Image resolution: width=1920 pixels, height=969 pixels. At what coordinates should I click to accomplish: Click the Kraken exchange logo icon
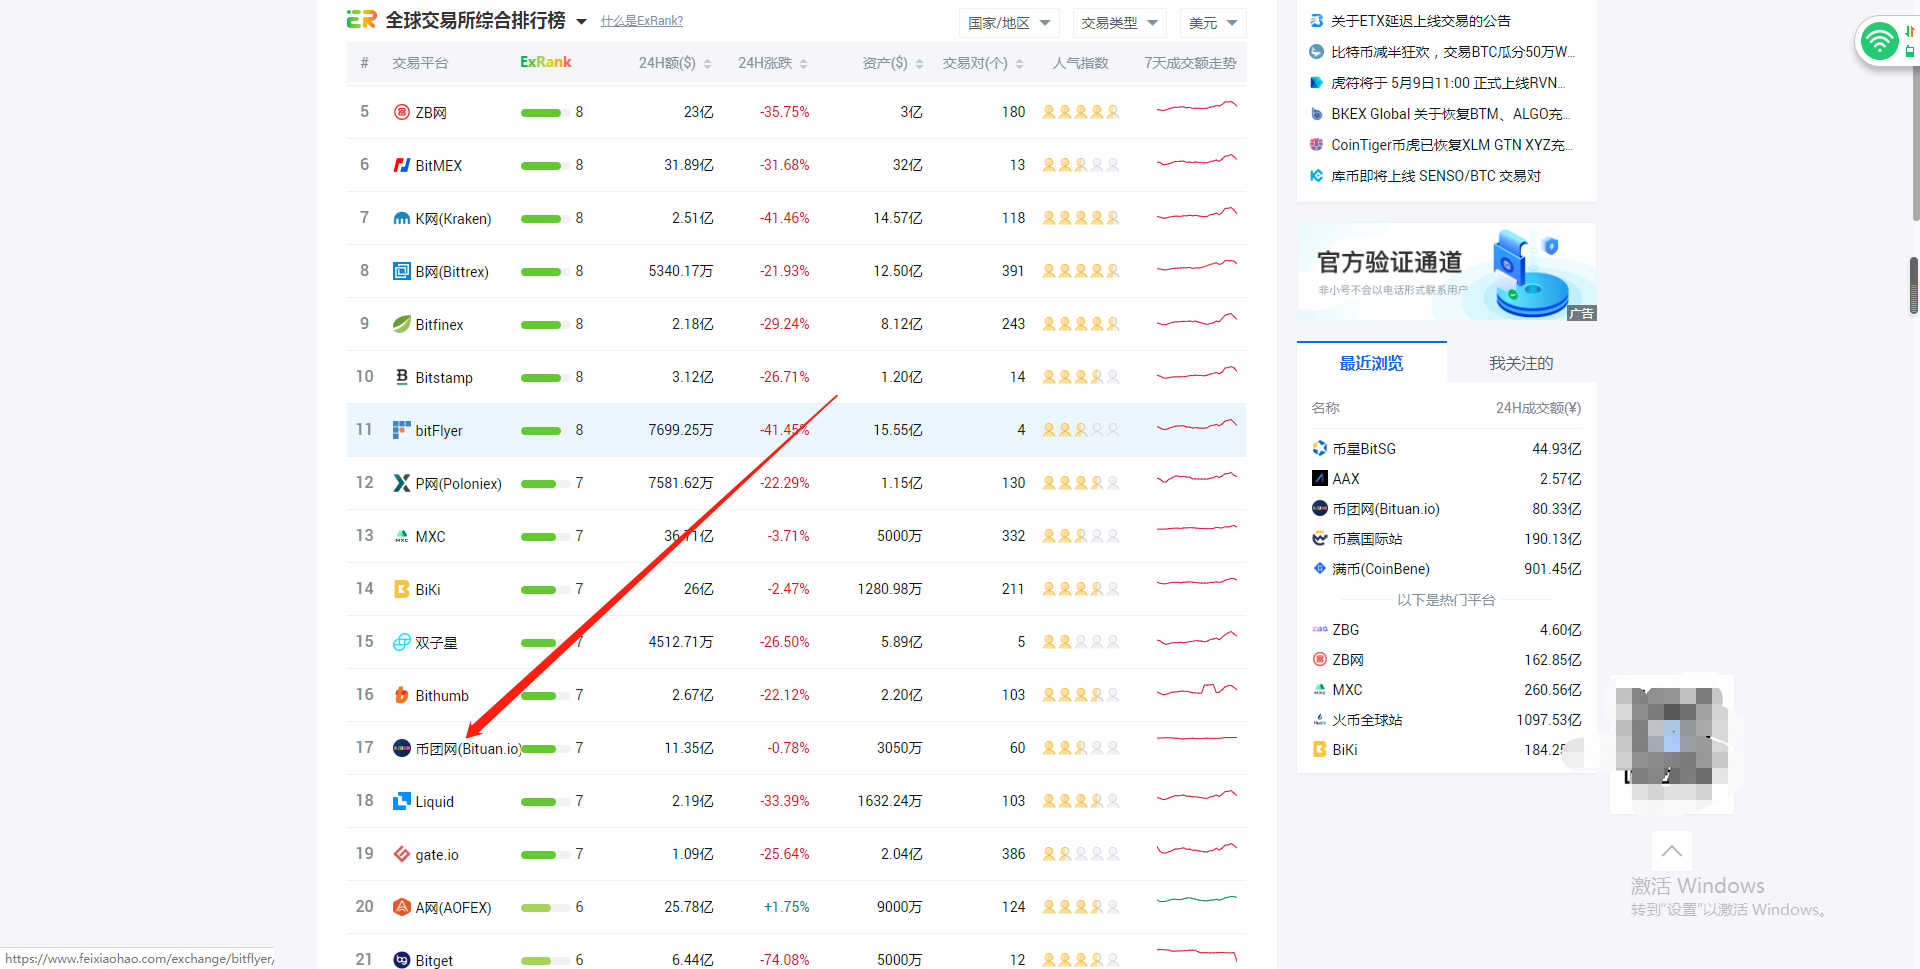pos(401,218)
